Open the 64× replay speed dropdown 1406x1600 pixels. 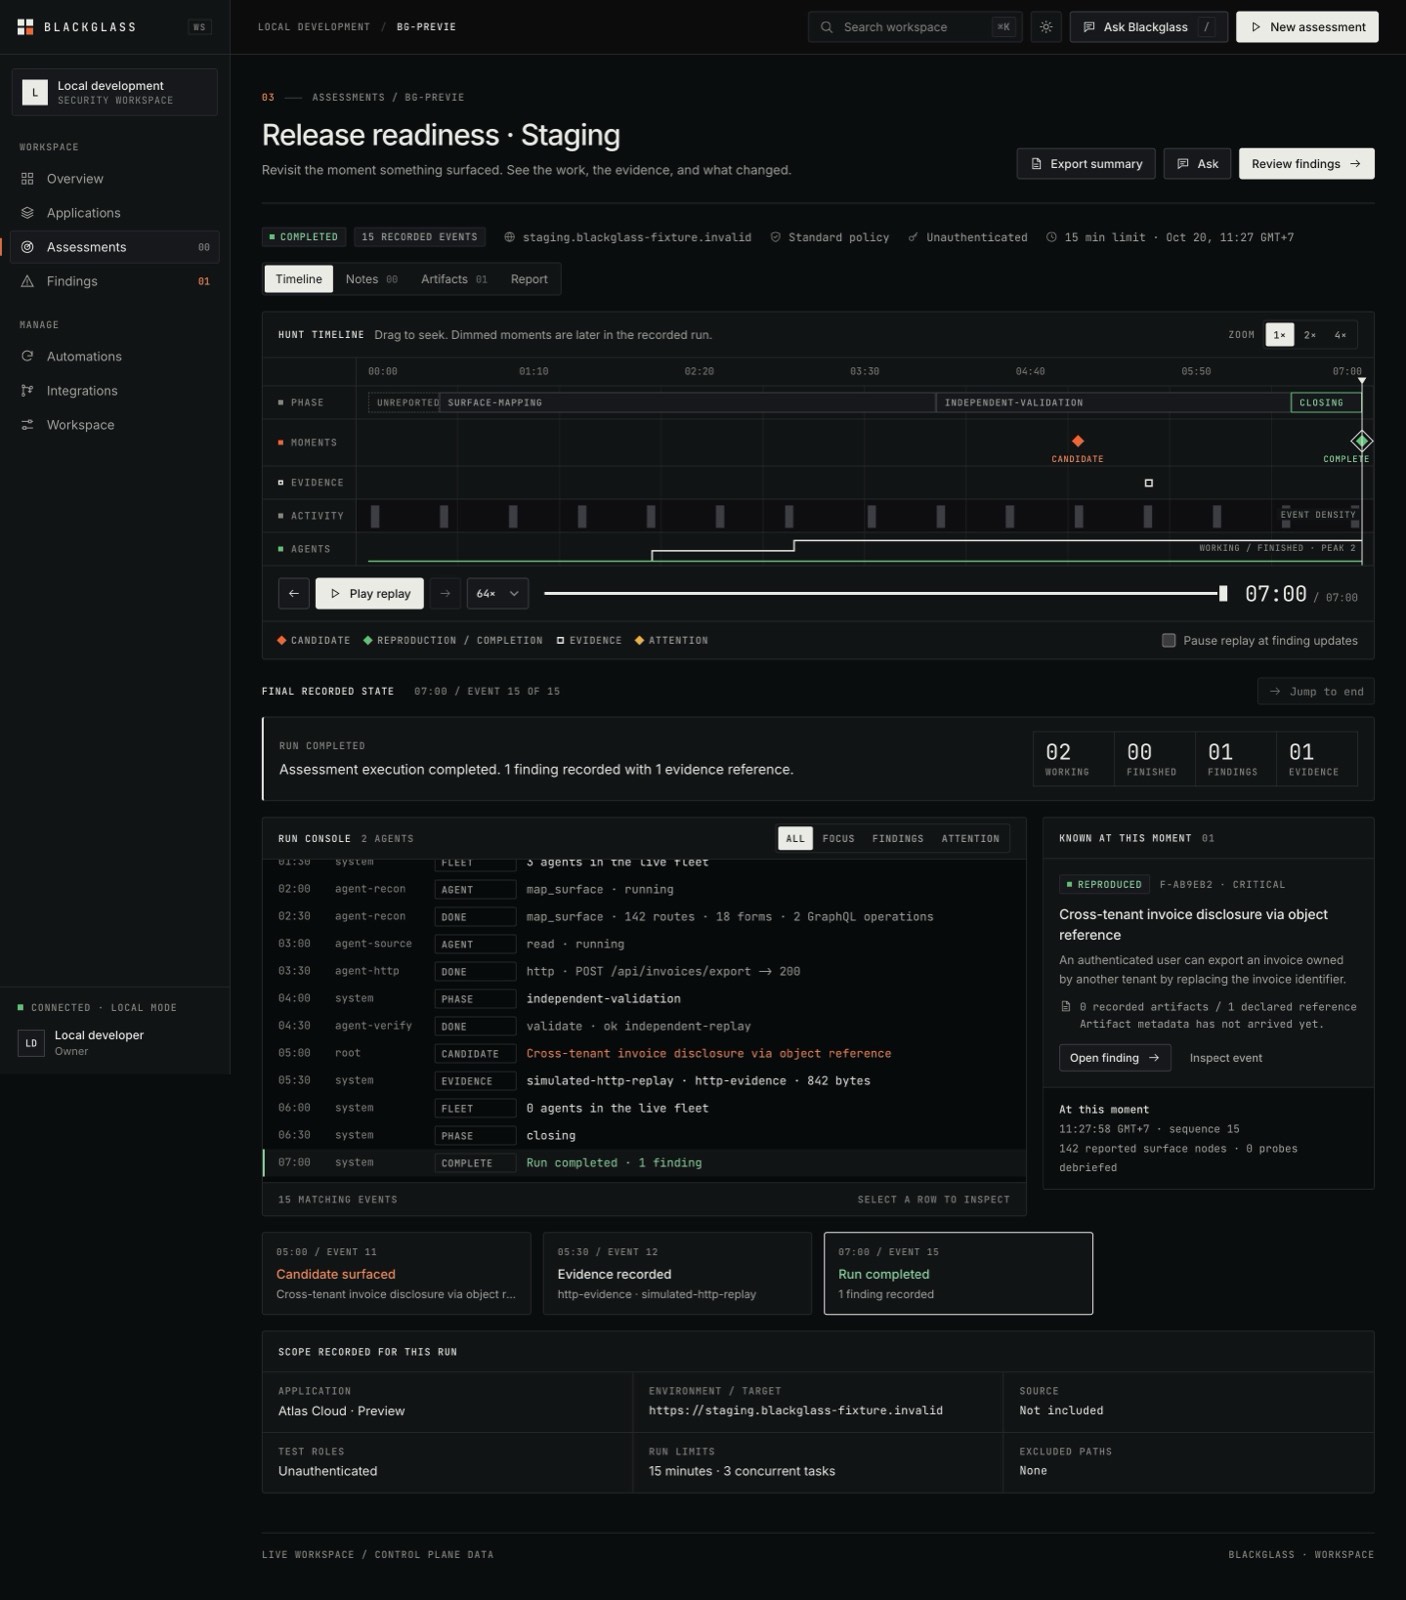tap(497, 593)
